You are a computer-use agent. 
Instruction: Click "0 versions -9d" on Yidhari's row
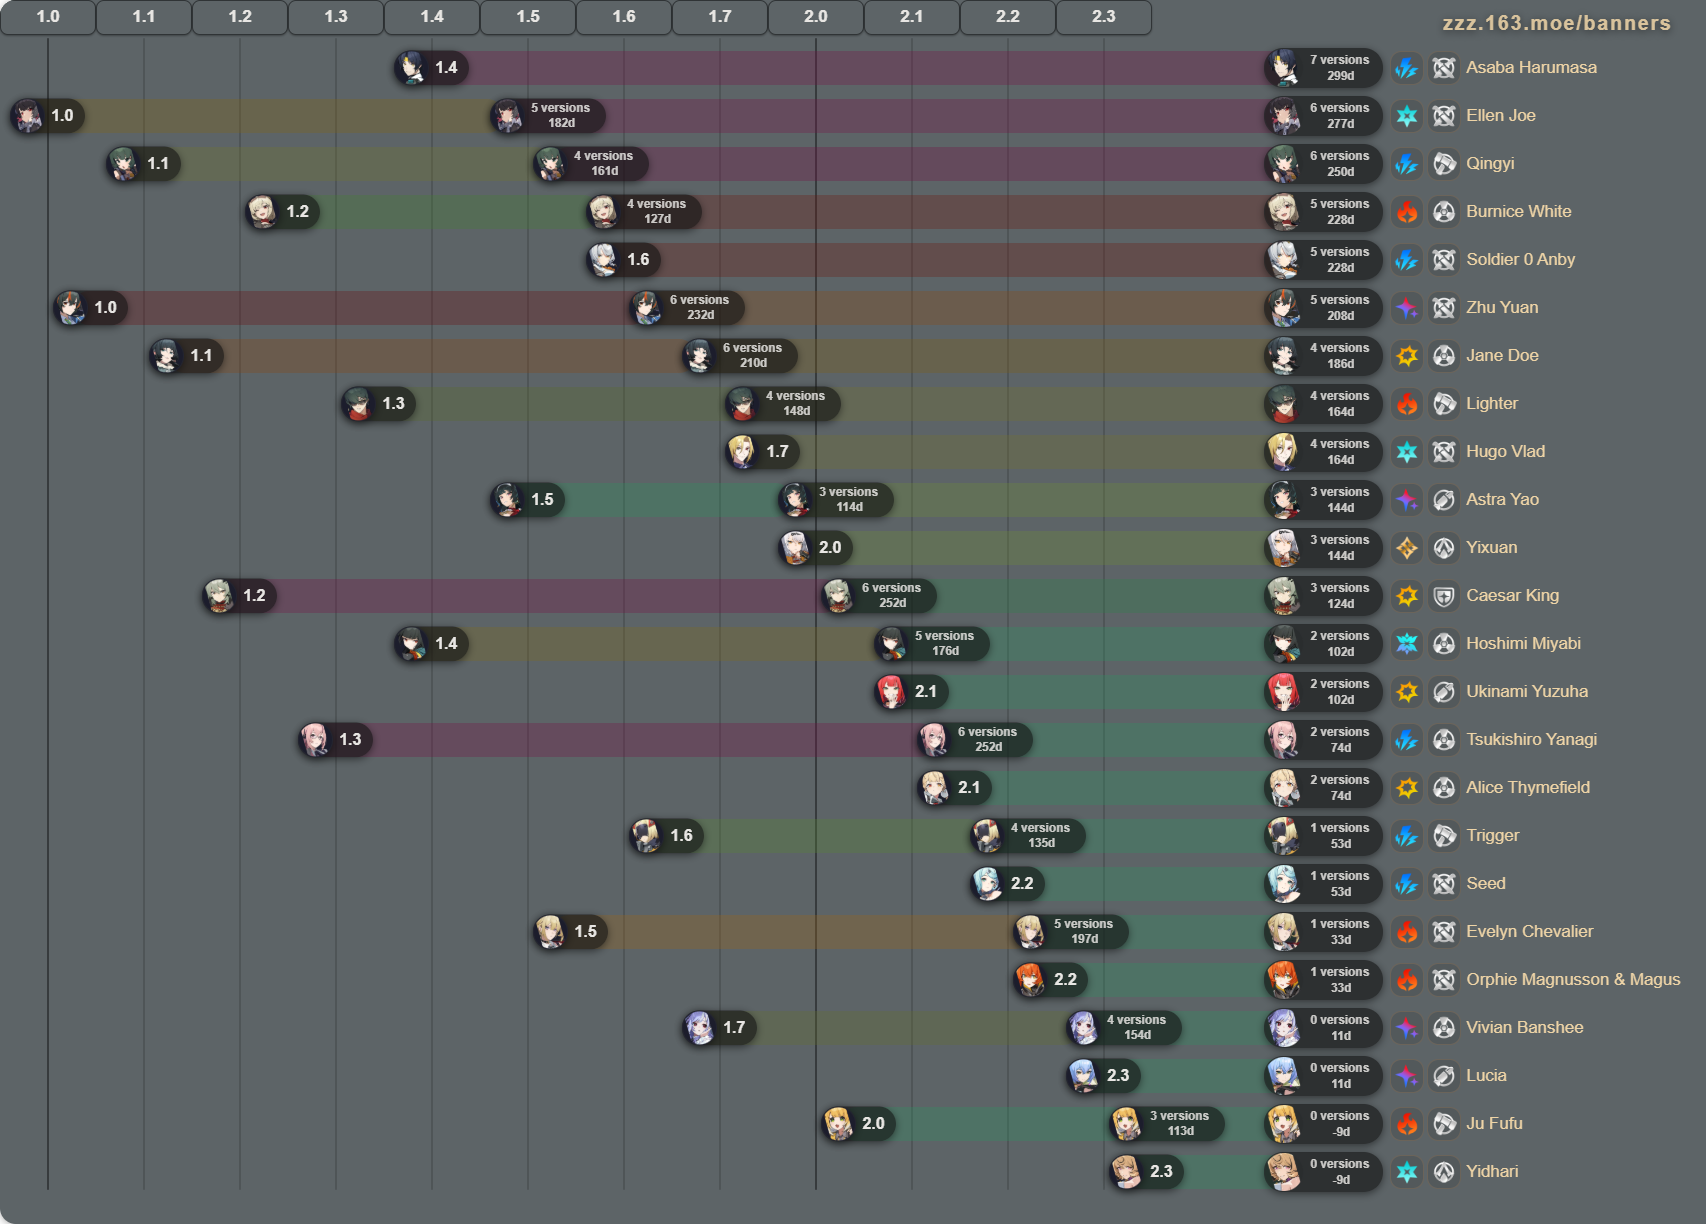[1323, 1172]
